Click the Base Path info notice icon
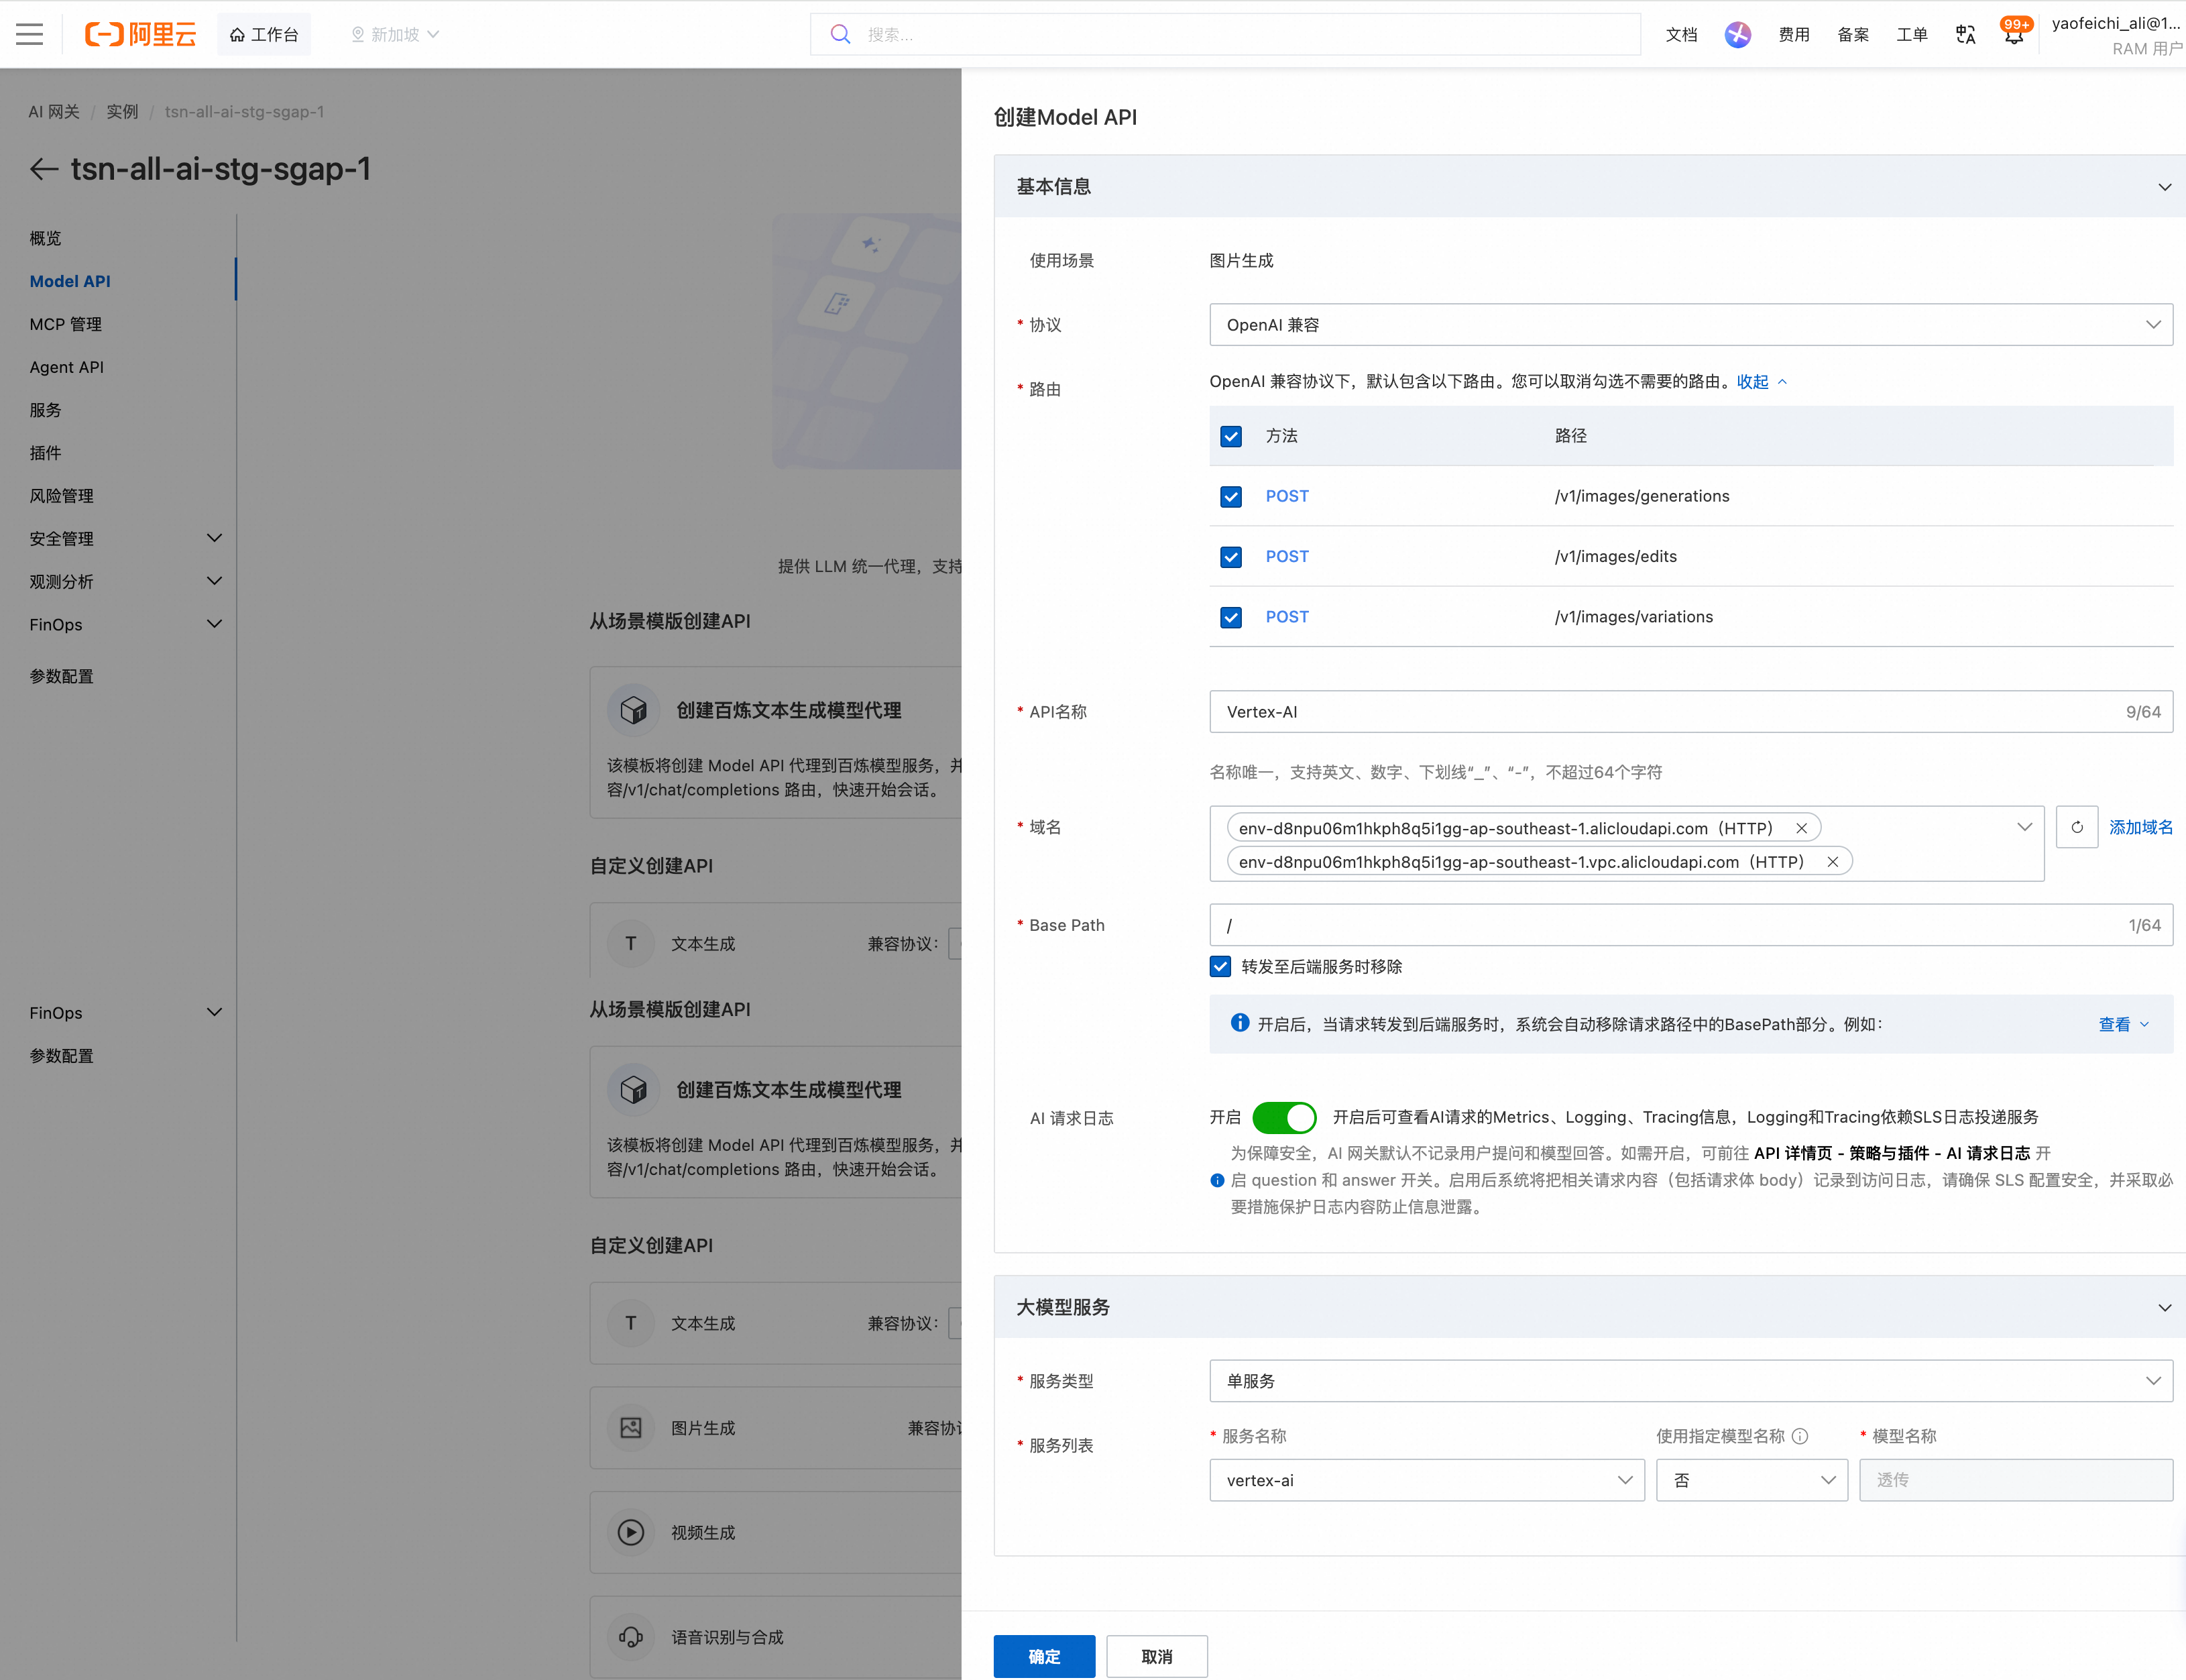2186x1680 pixels. (1240, 1022)
